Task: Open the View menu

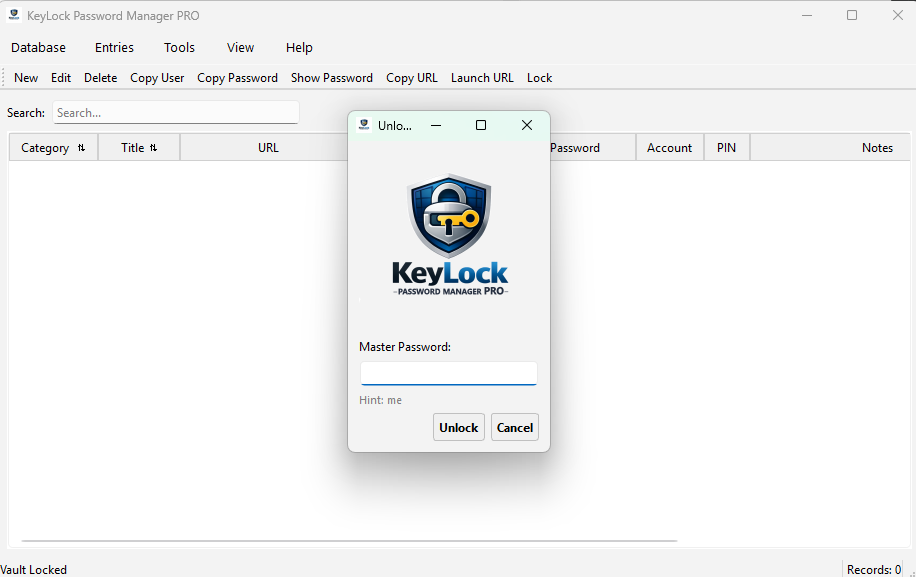Action: click(x=240, y=47)
